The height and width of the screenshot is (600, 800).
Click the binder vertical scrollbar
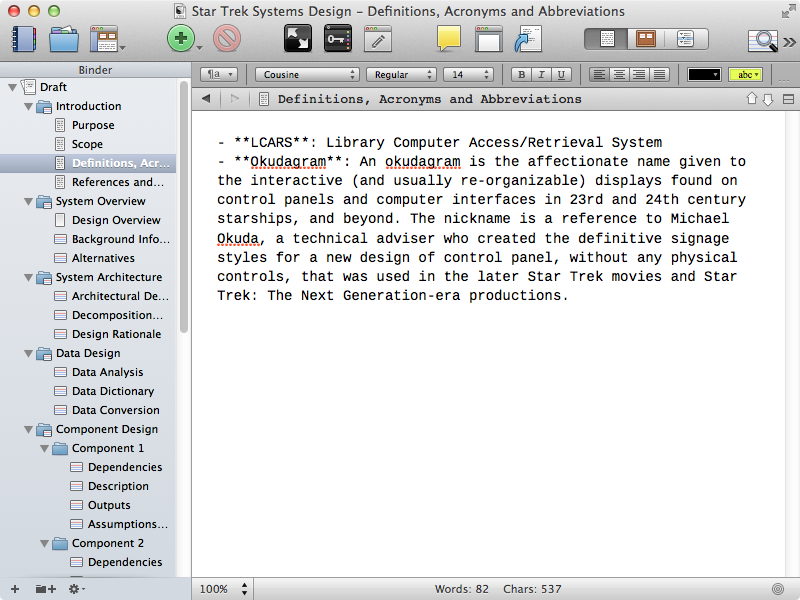pos(184,207)
